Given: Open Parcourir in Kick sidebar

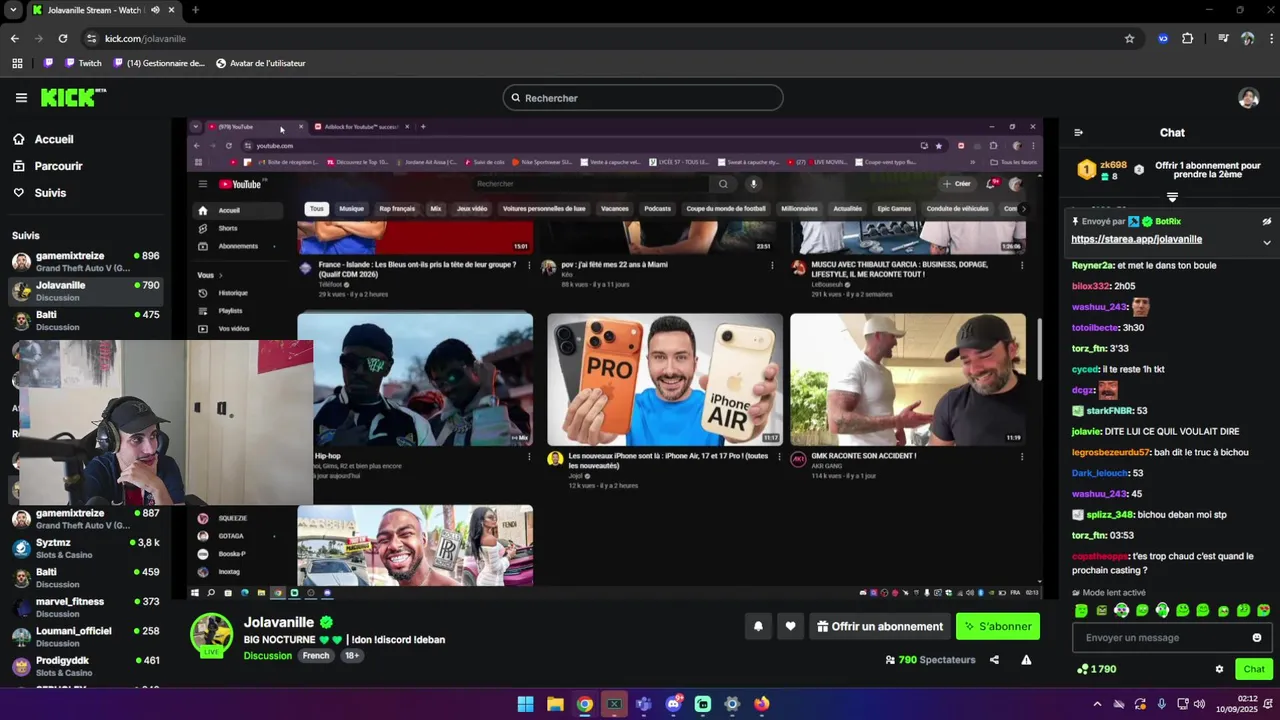Looking at the screenshot, I should click(58, 166).
